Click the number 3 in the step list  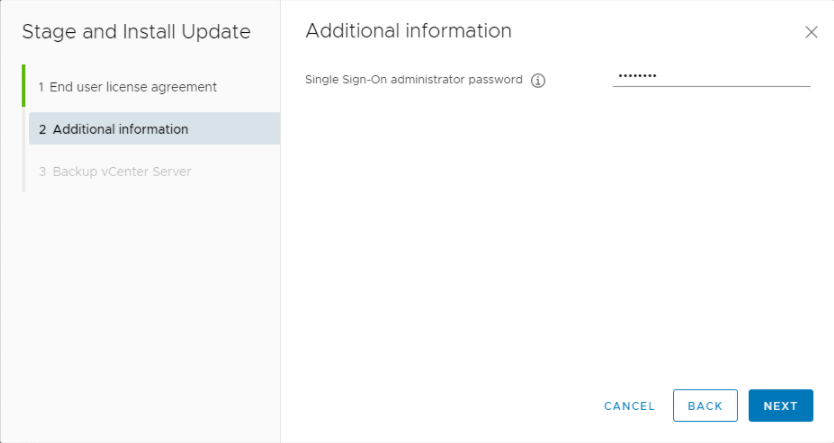(x=42, y=171)
